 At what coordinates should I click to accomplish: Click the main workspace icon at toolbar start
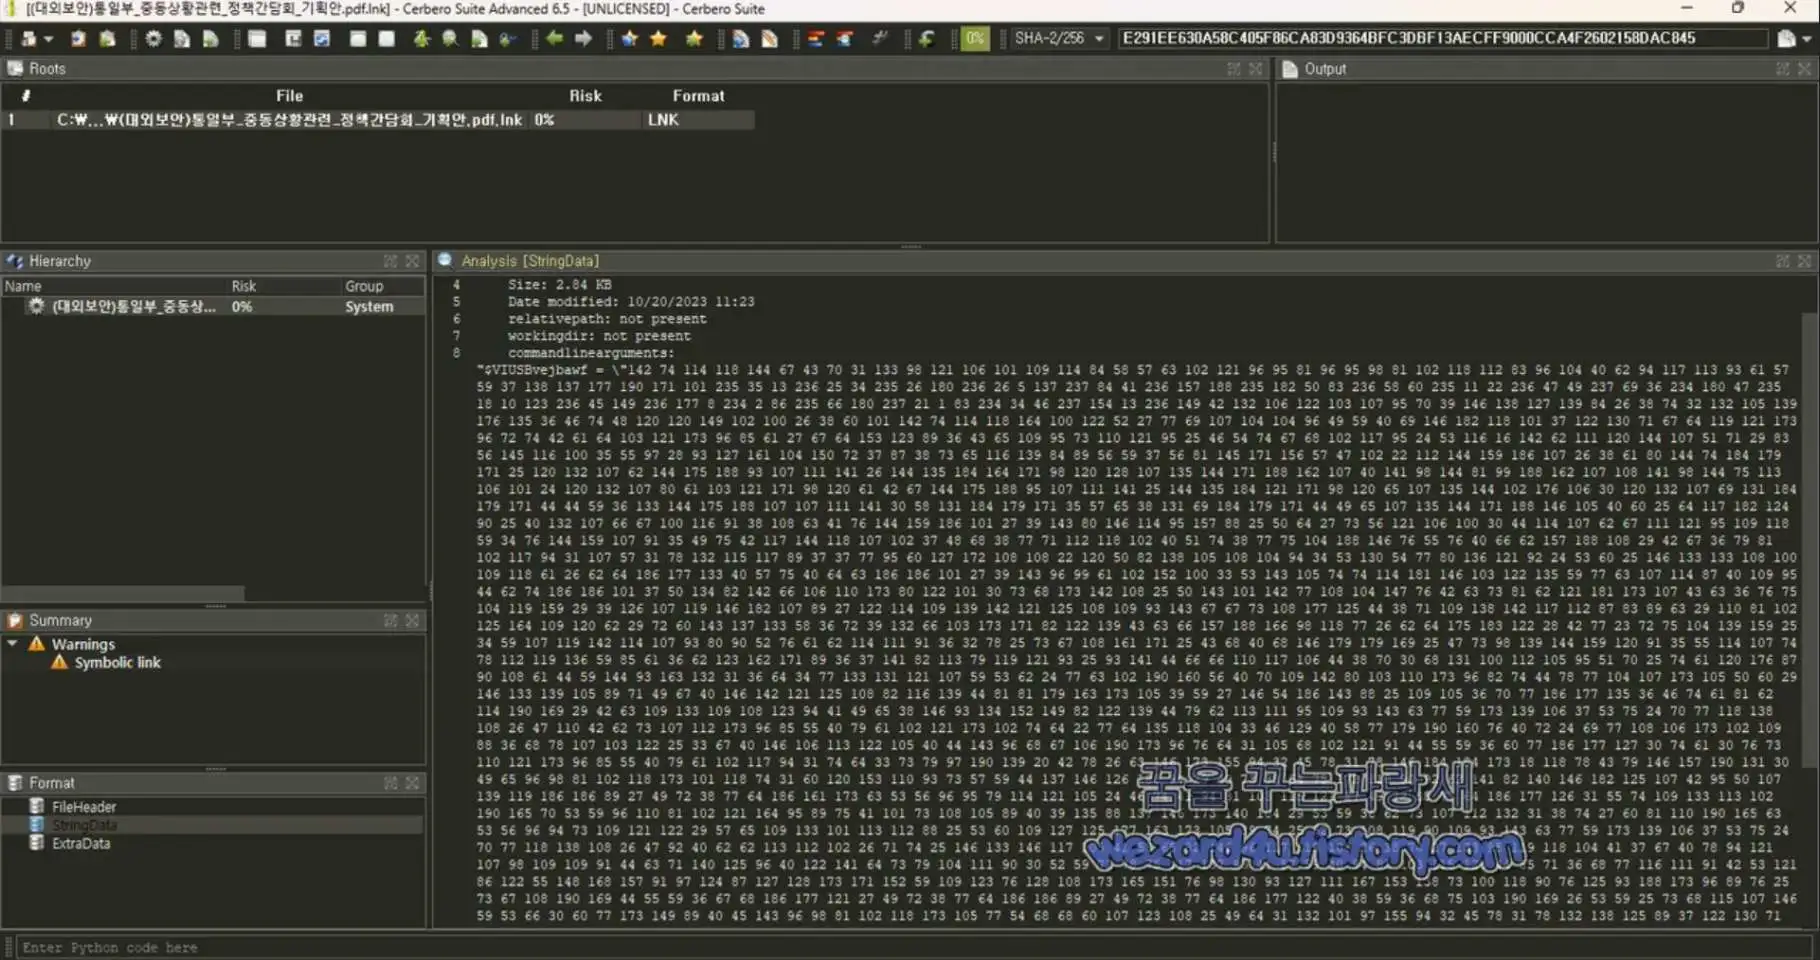pyautogui.click(x=28, y=38)
